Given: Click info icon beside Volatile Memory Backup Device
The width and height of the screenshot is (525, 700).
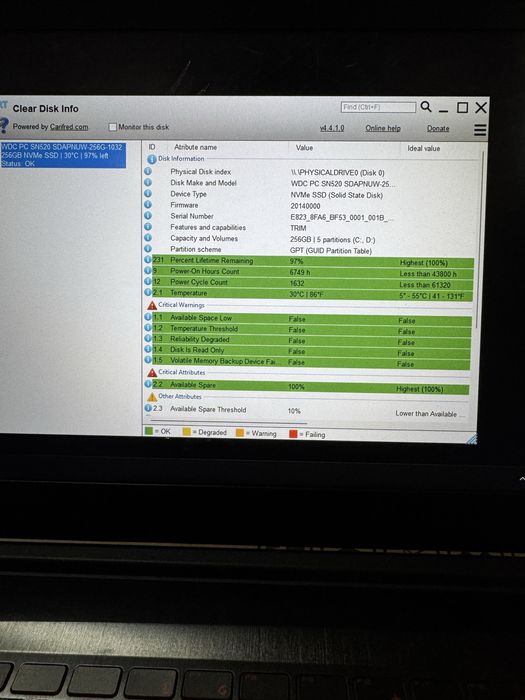Looking at the screenshot, I should [x=148, y=359].
